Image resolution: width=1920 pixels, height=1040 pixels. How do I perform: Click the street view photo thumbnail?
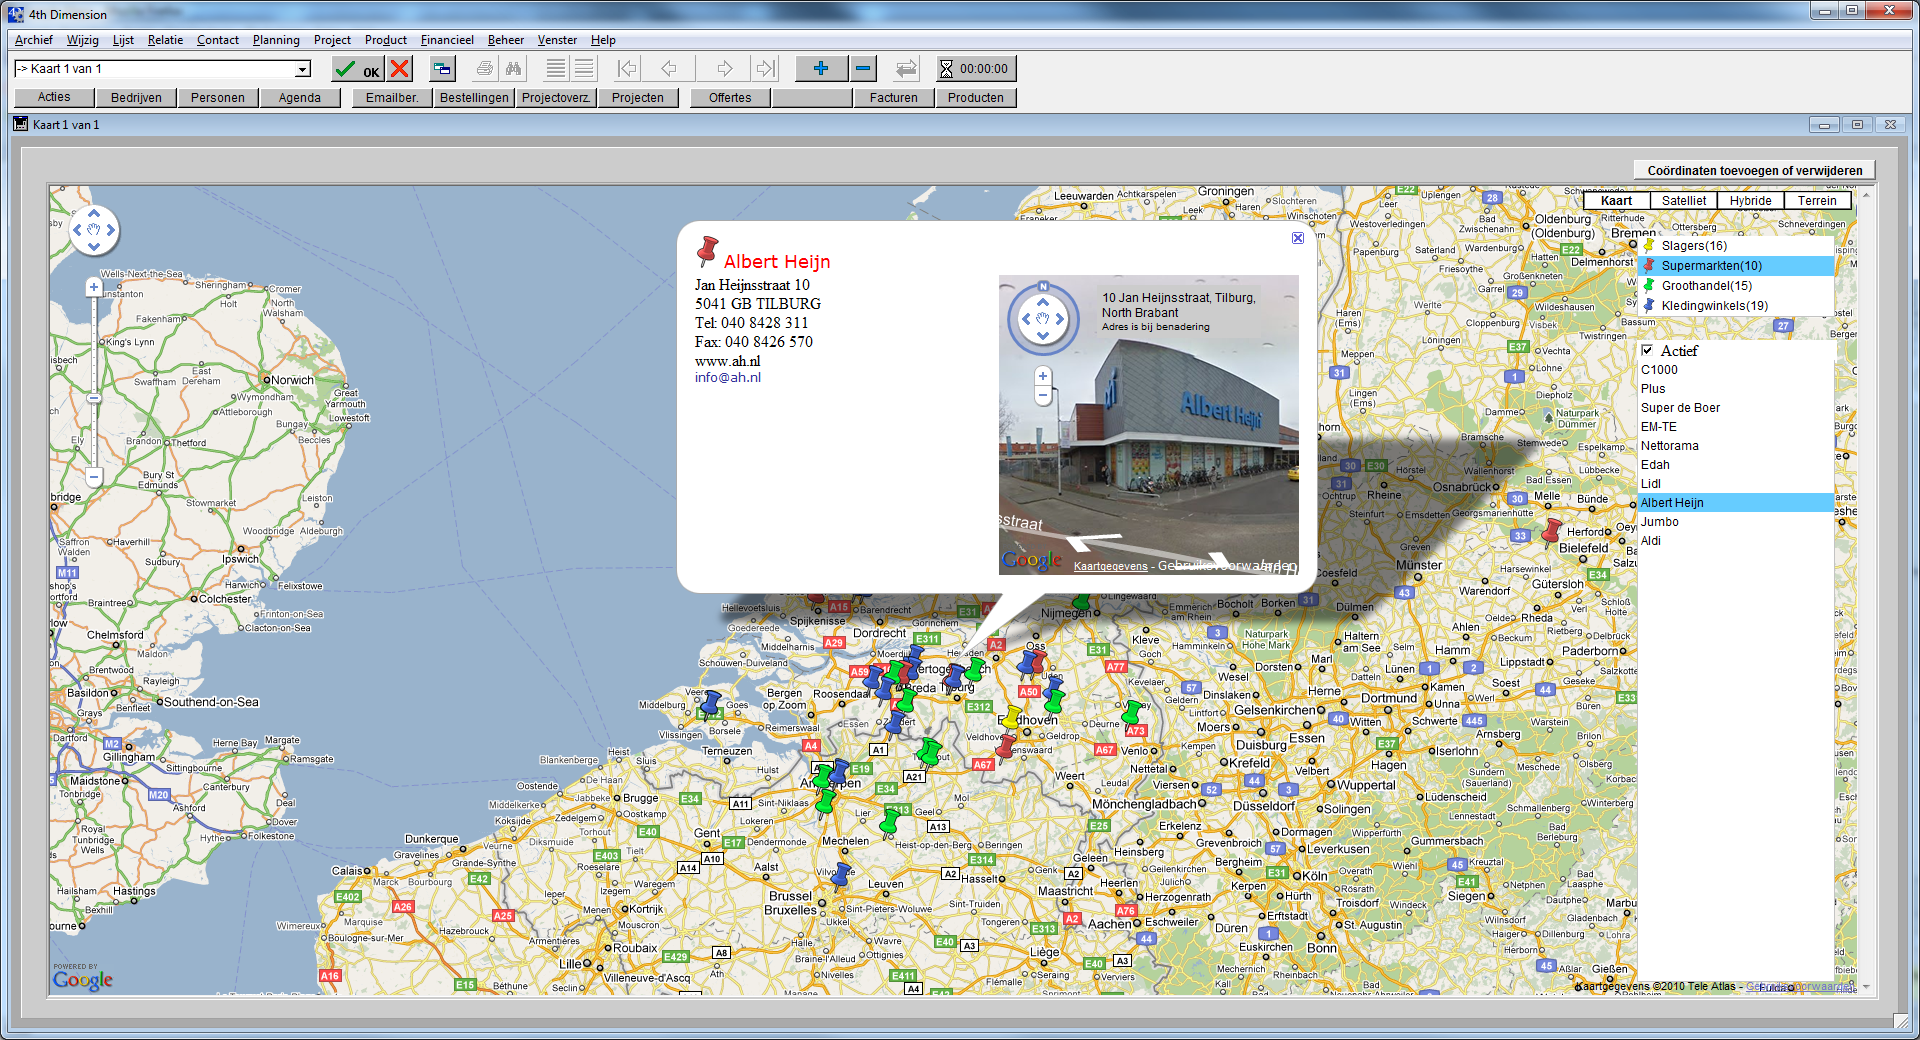point(1149,425)
